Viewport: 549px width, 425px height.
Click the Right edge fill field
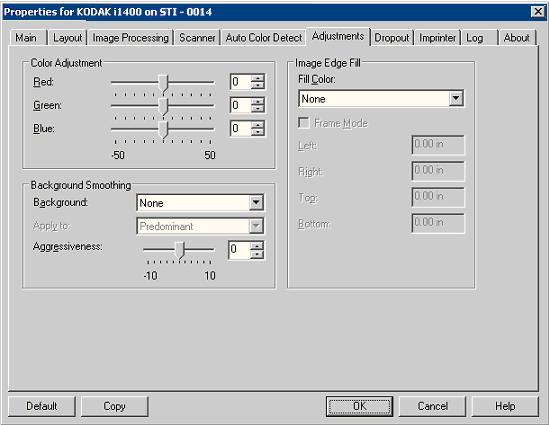(438, 171)
